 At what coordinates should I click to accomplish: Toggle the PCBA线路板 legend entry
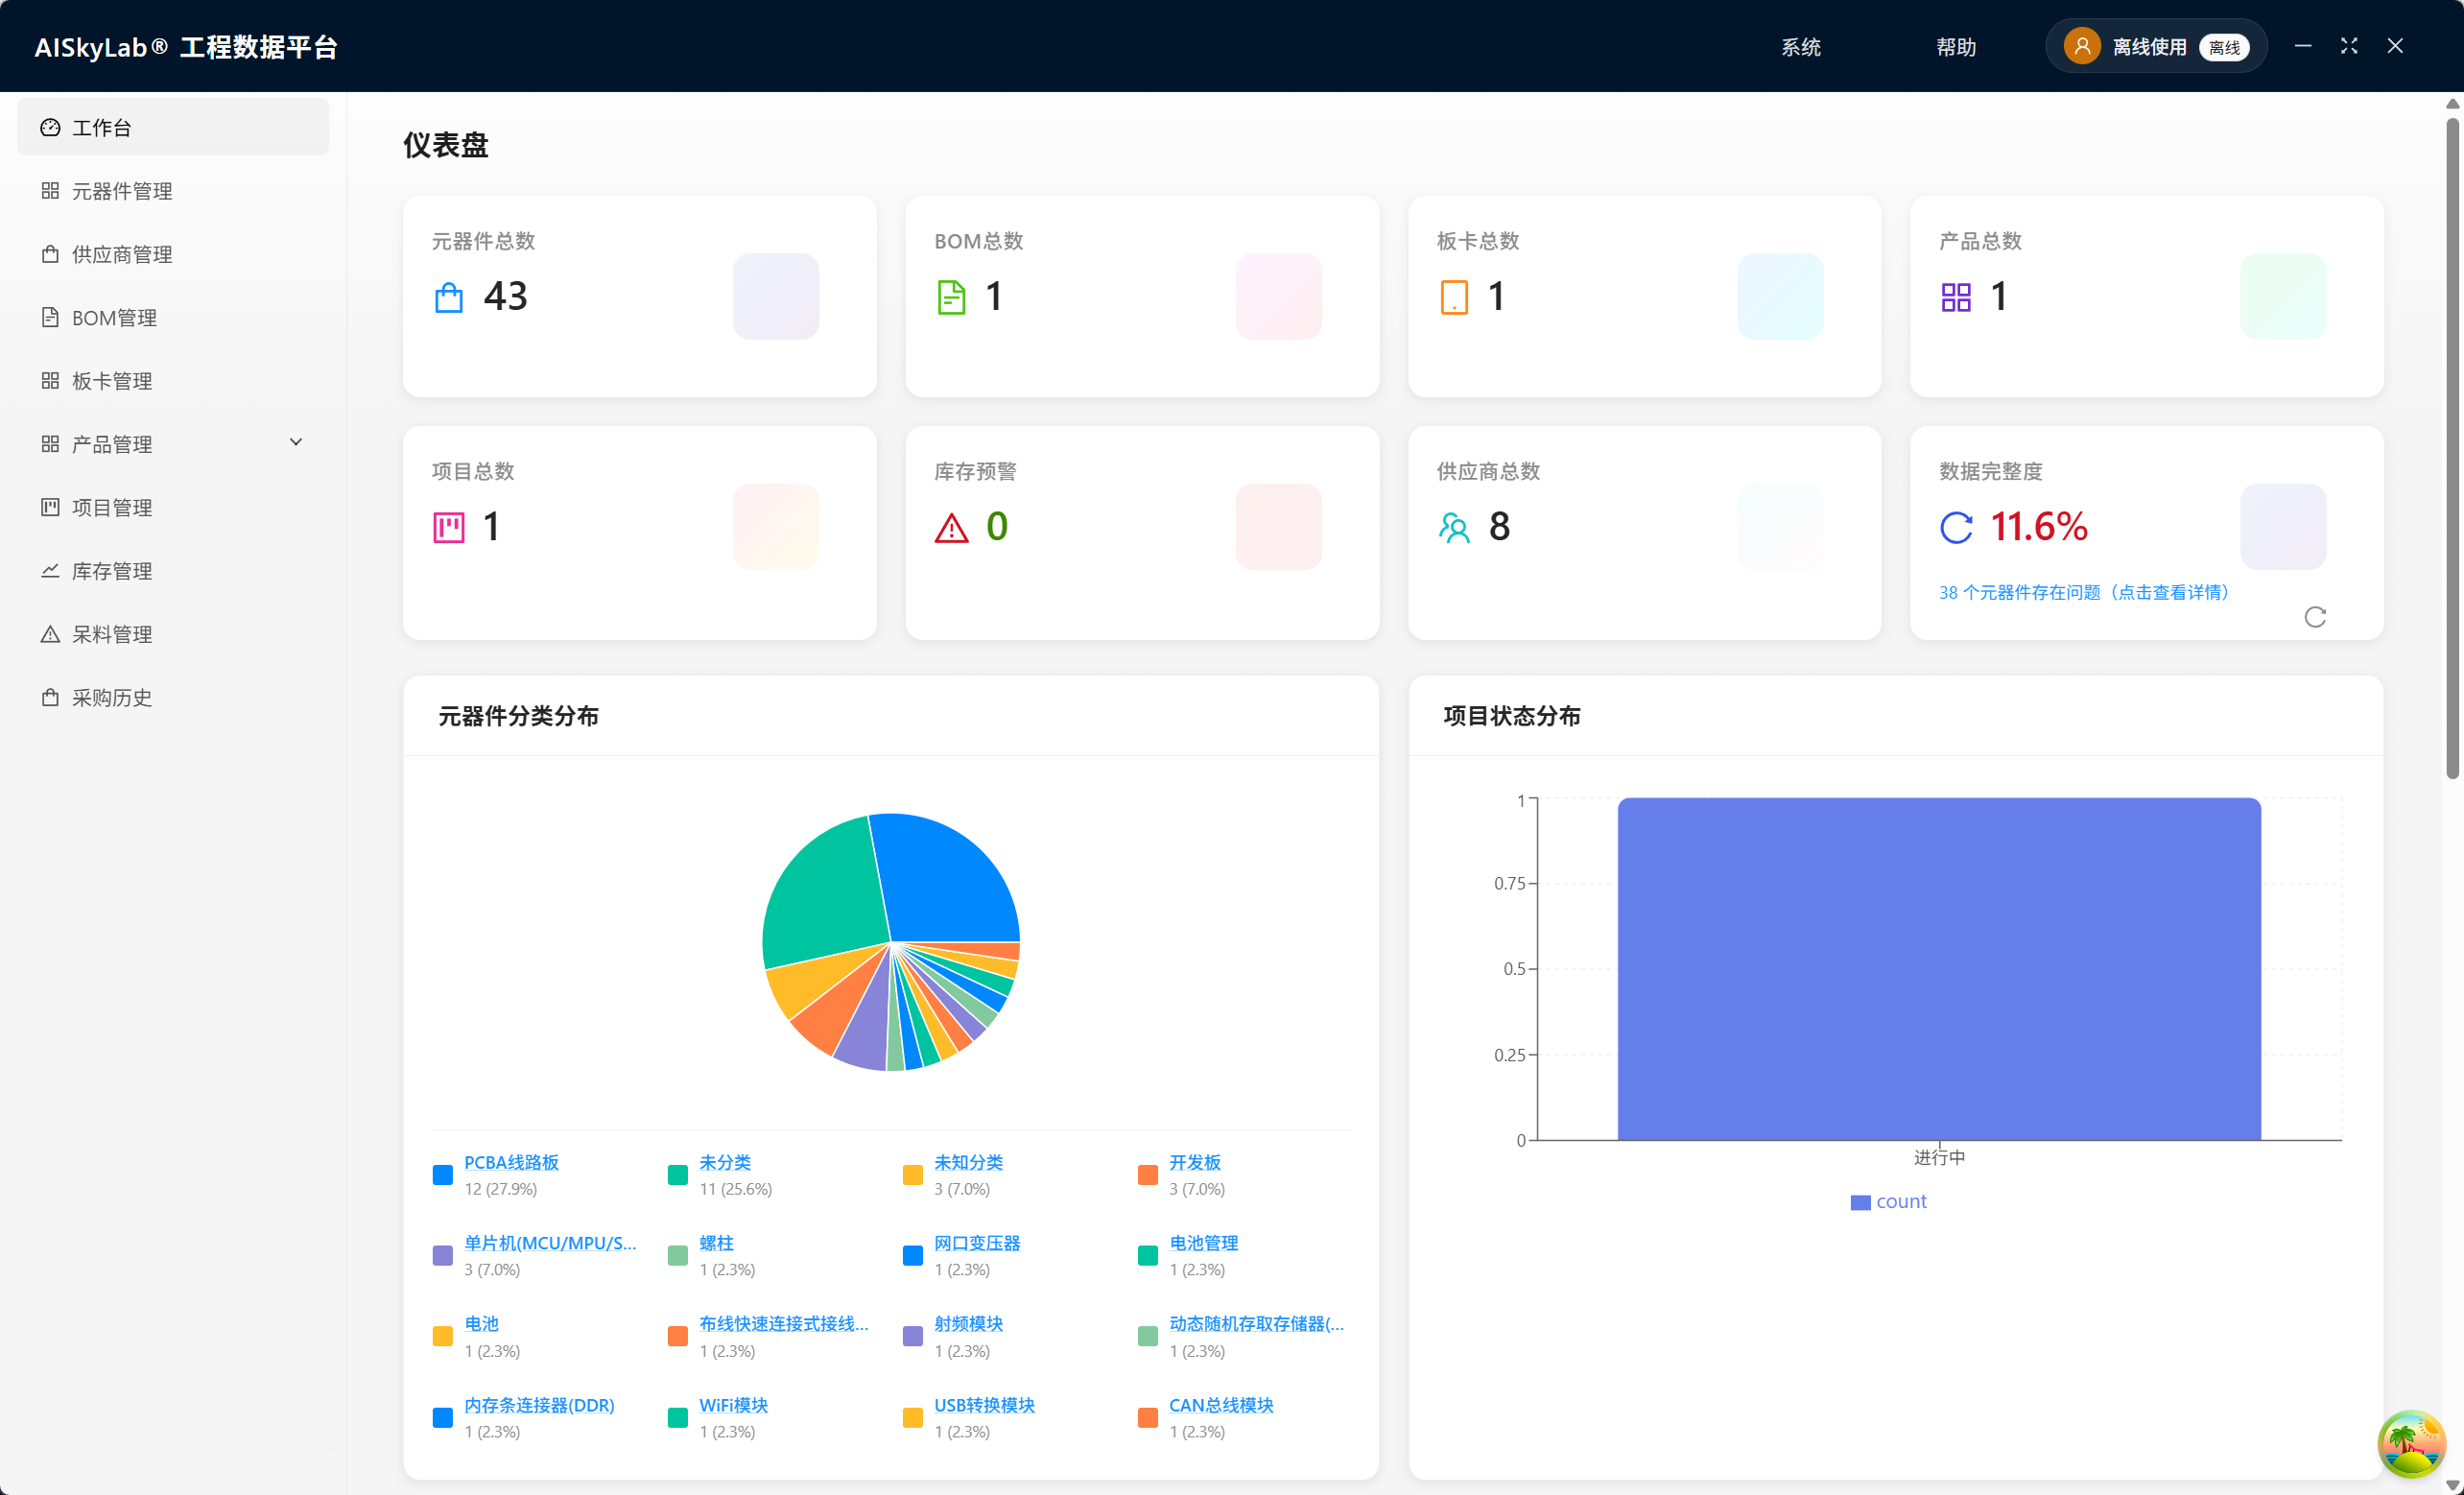pos(511,1162)
